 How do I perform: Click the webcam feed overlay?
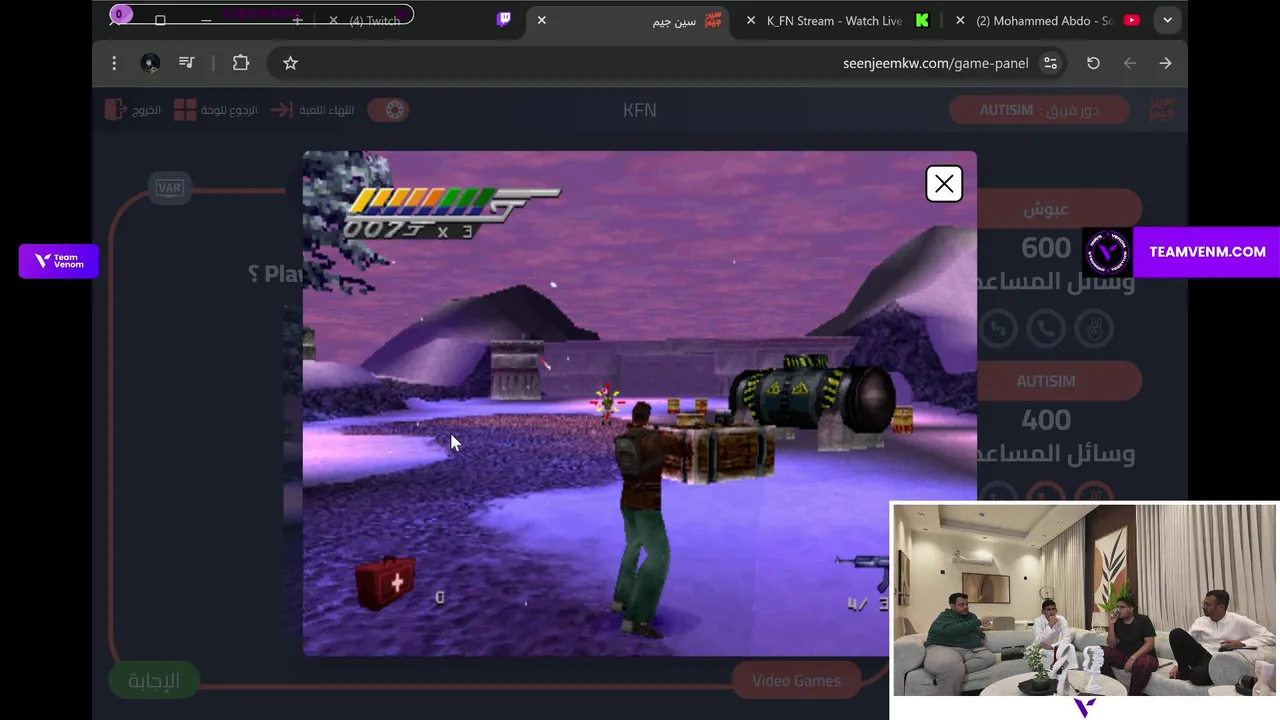[1084, 600]
